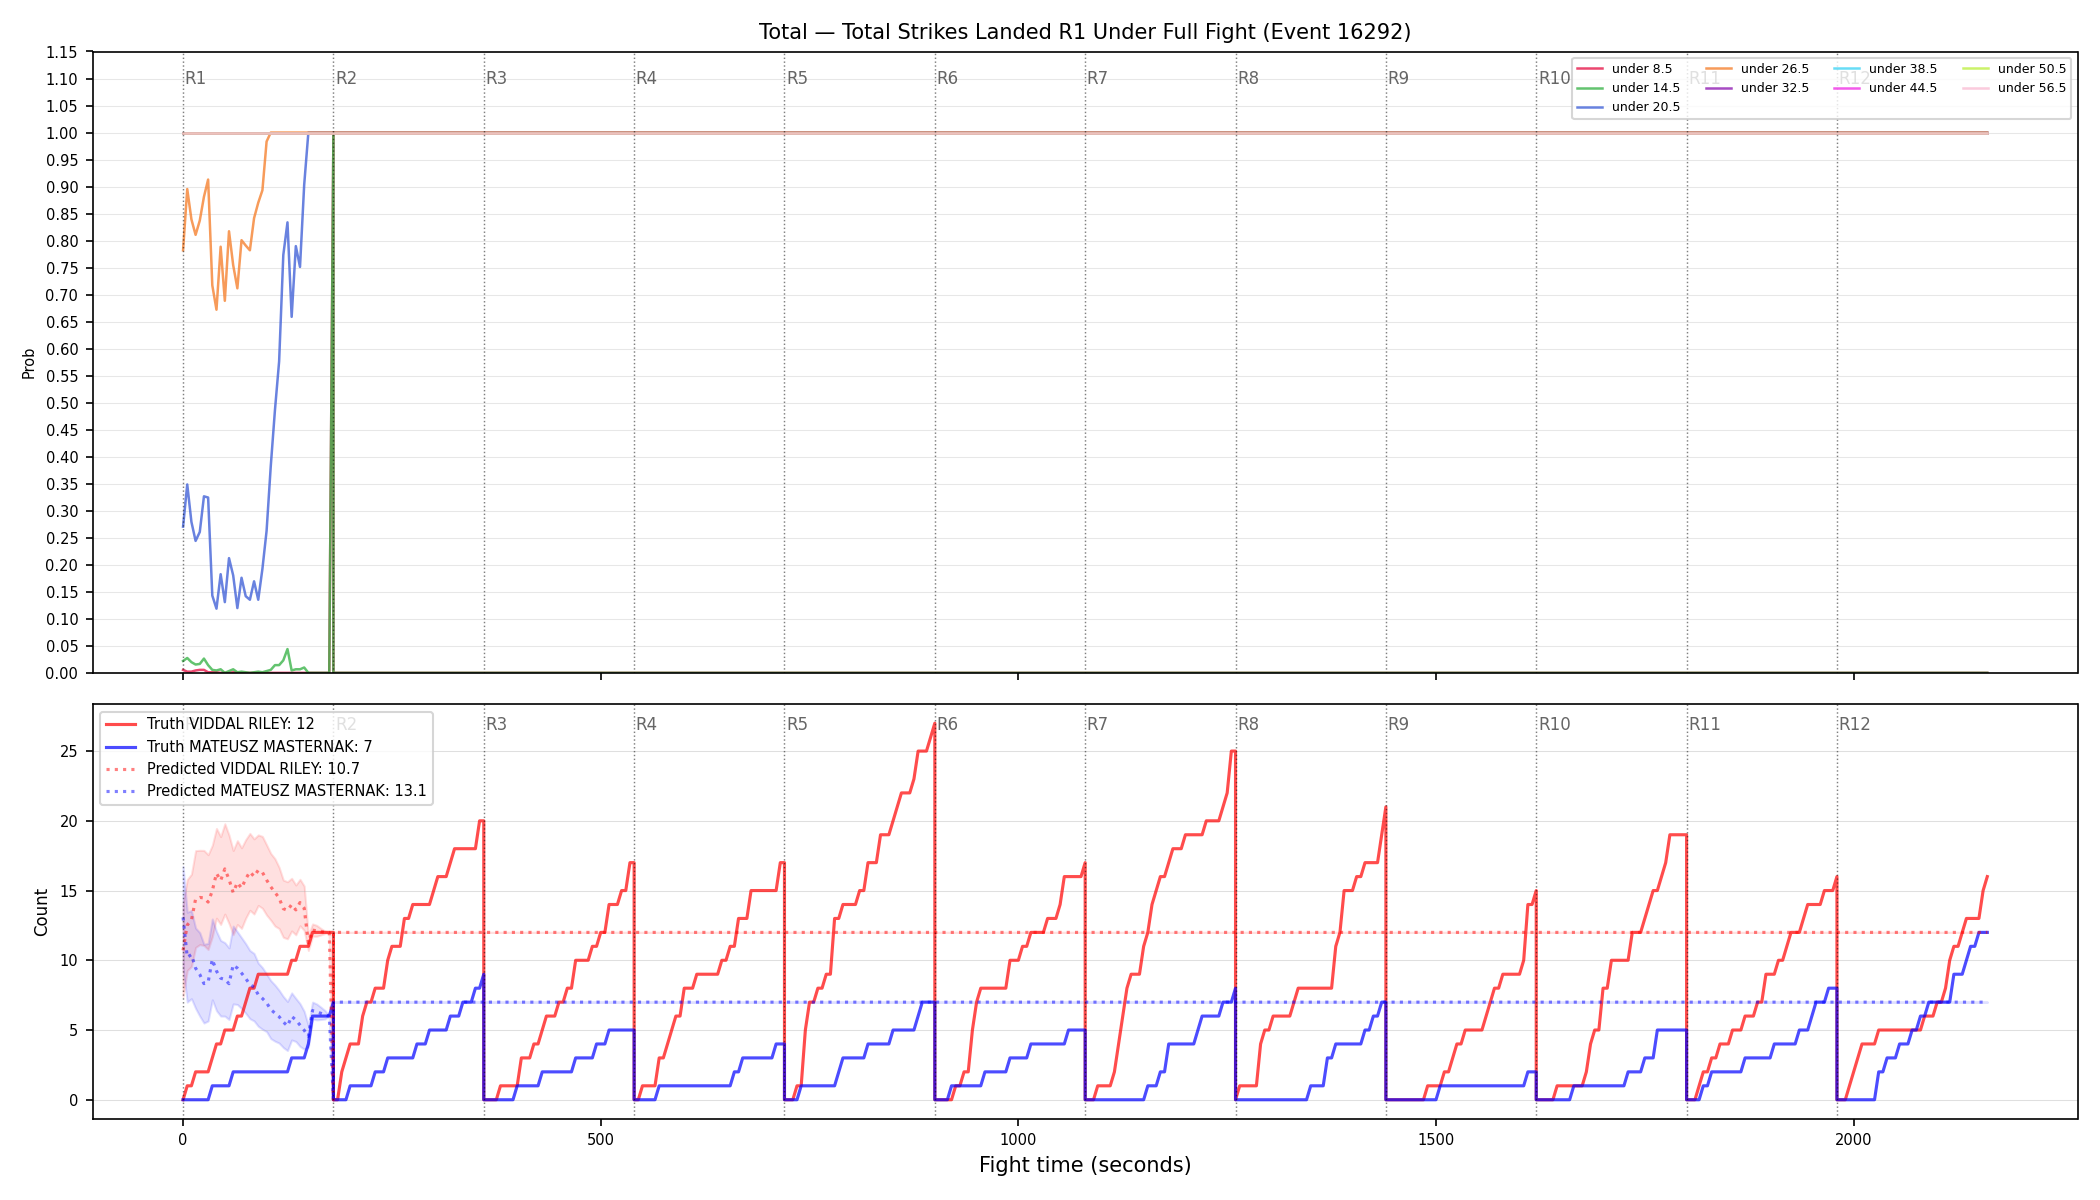
Task: Click the 'Prob' y-axis label
Action: click(29, 363)
